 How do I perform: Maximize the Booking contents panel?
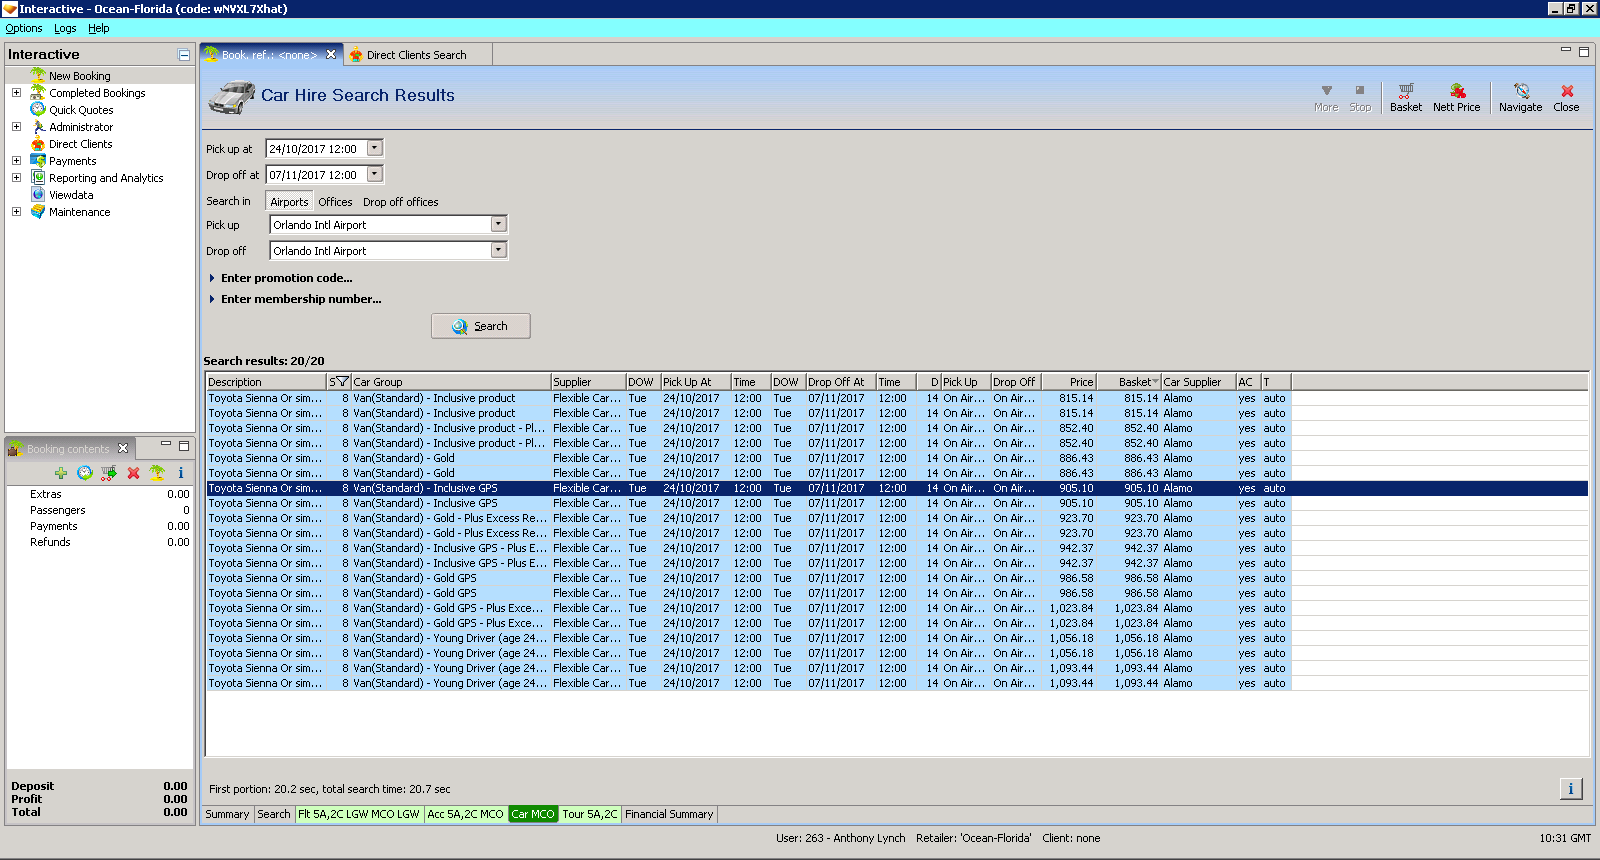click(x=184, y=445)
